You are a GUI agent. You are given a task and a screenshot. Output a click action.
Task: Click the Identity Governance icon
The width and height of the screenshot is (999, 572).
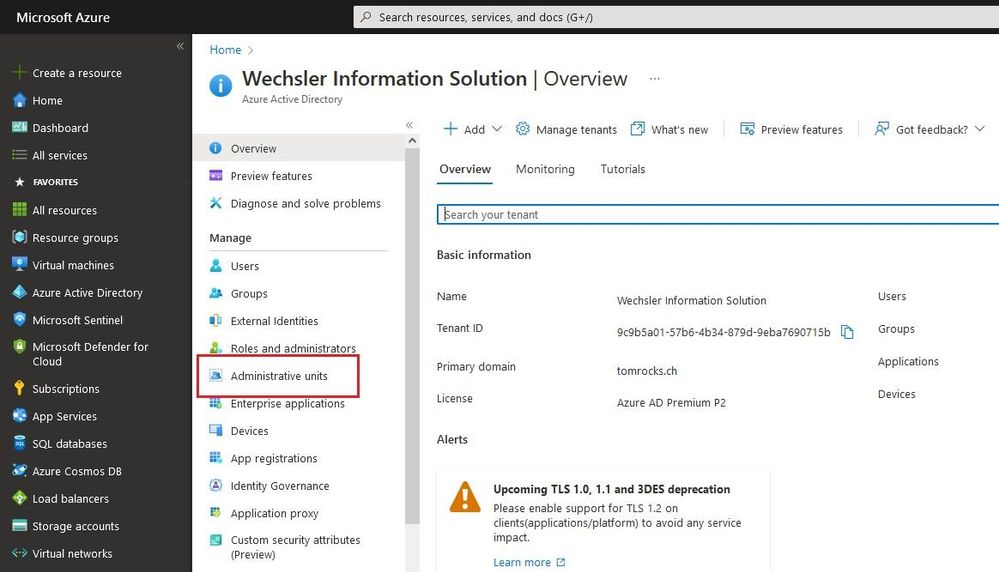216,485
